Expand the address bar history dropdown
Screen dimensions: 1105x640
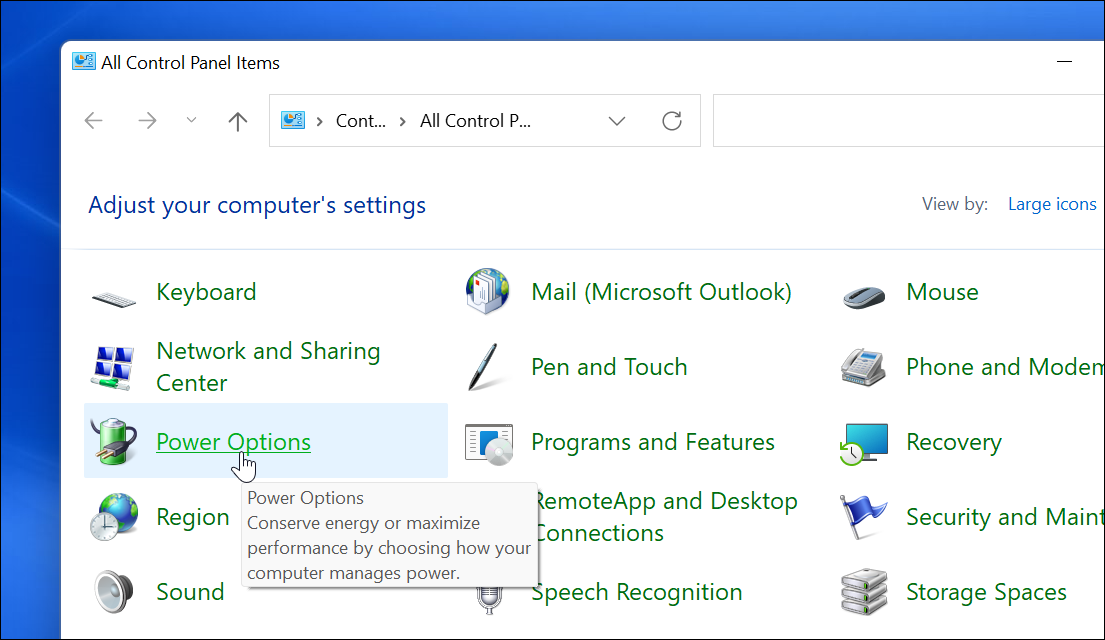point(617,121)
